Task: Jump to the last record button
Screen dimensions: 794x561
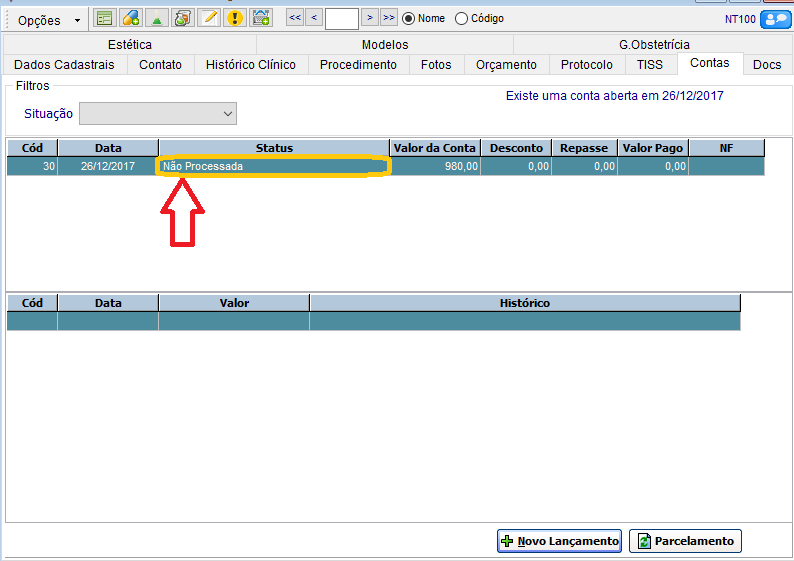Action: [x=389, y=18]
